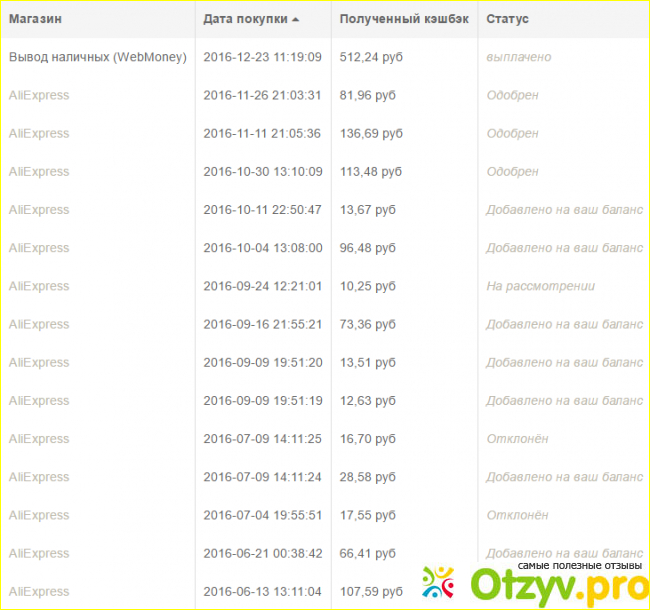Open AliExpress link dated 2016-07-04
The width and height of the screenshot is (650, 610).
[x=39, y=516]
